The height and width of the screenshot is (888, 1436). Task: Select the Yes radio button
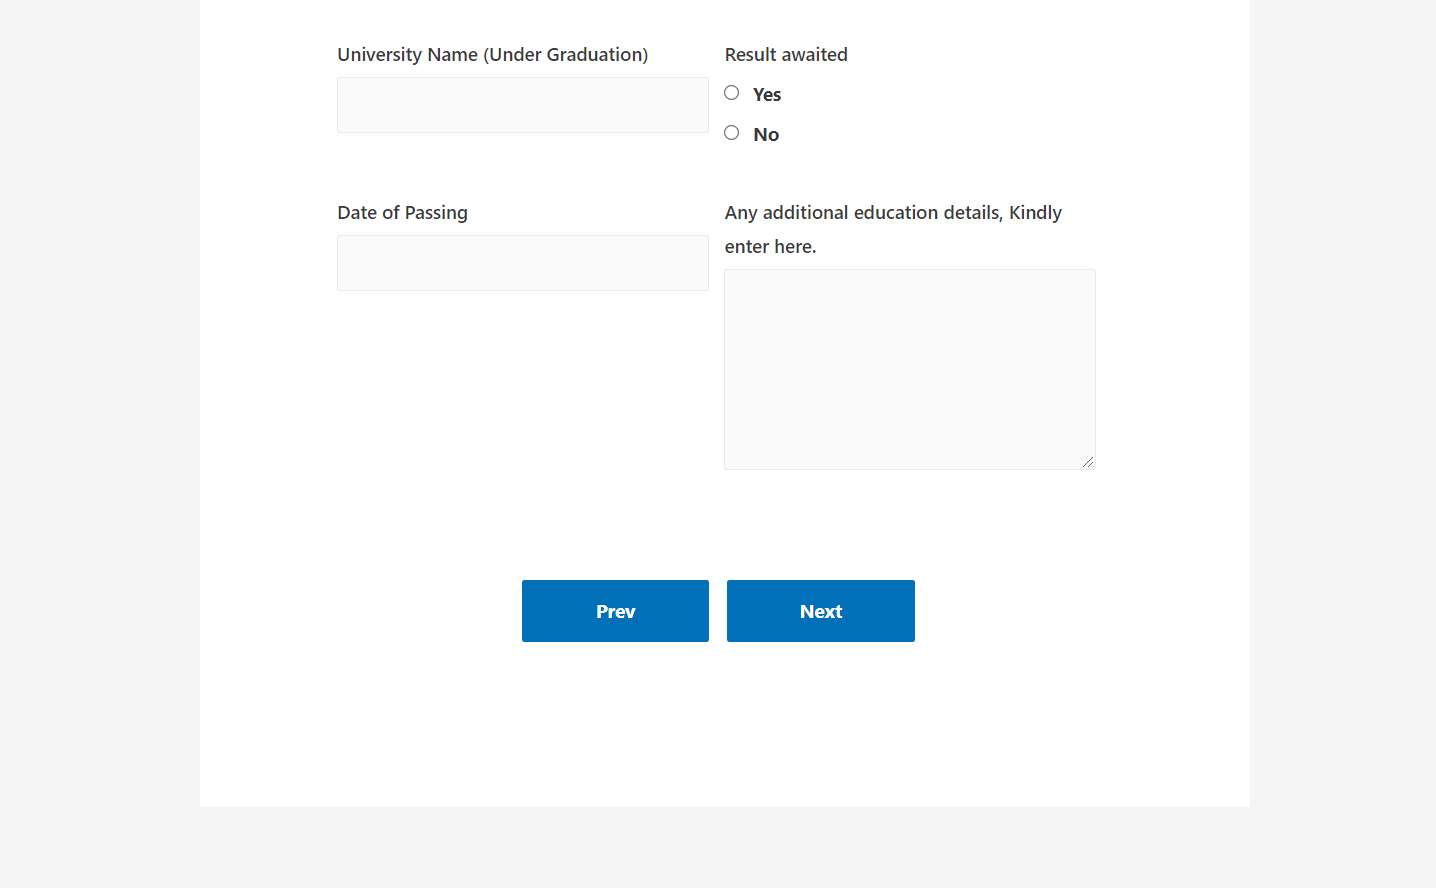[x=732, y=93]
